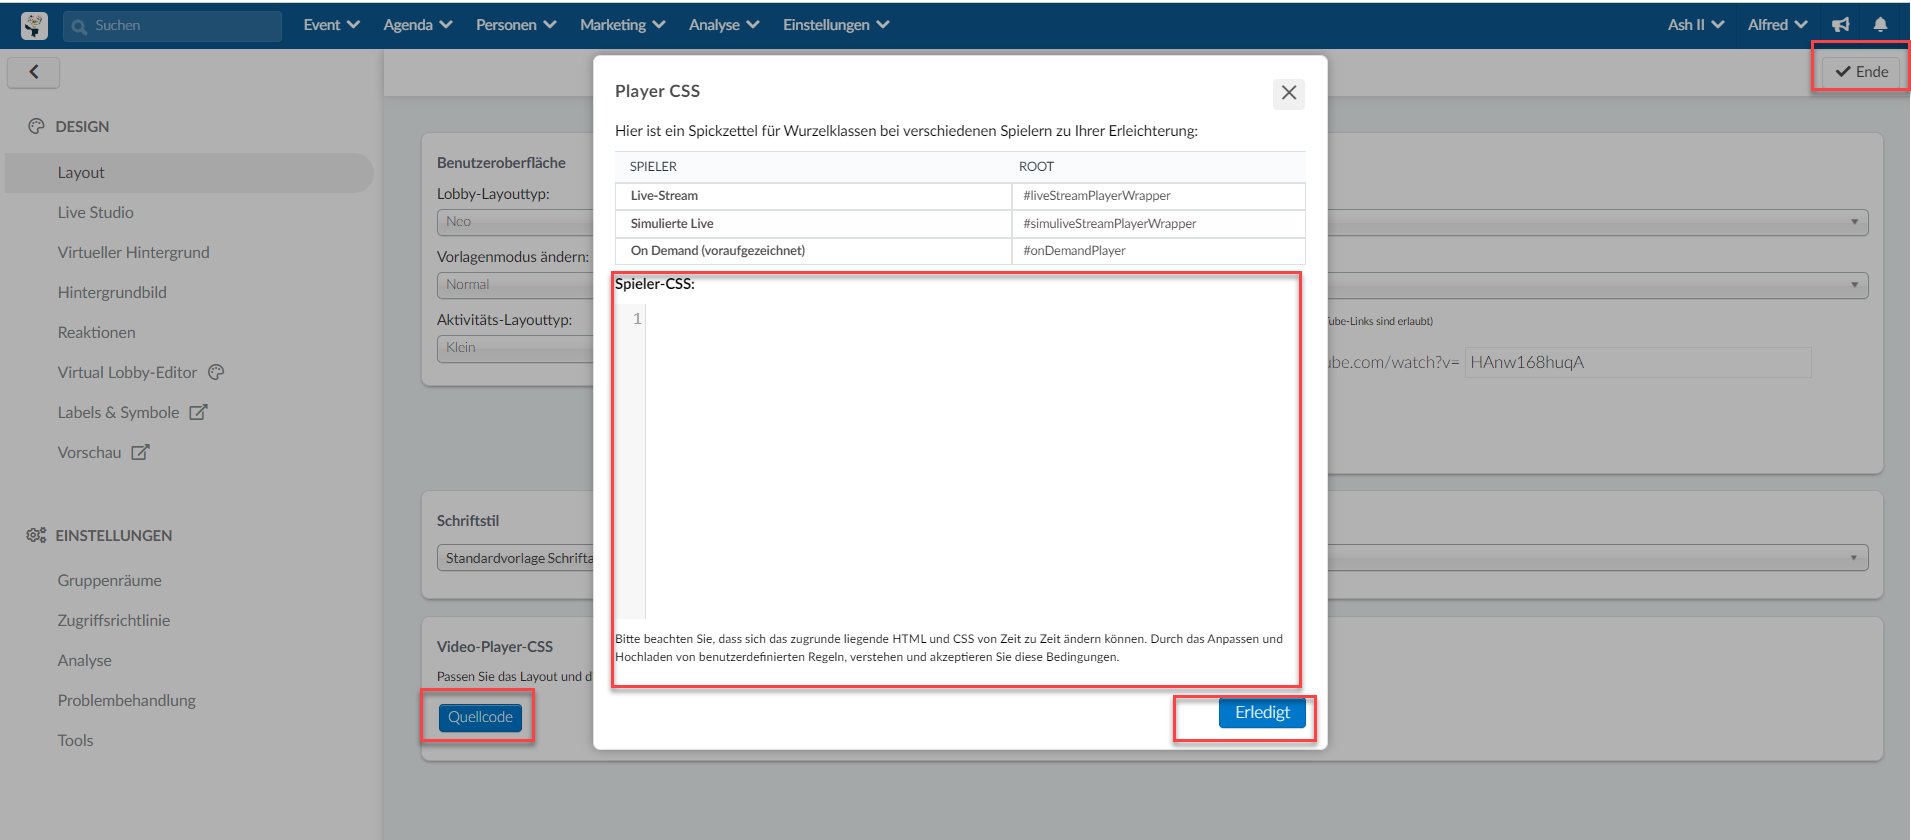Screen dimensions: 1911x840
Task: Open the Analyse menu in top bar
Action: [x=724, y=25]
